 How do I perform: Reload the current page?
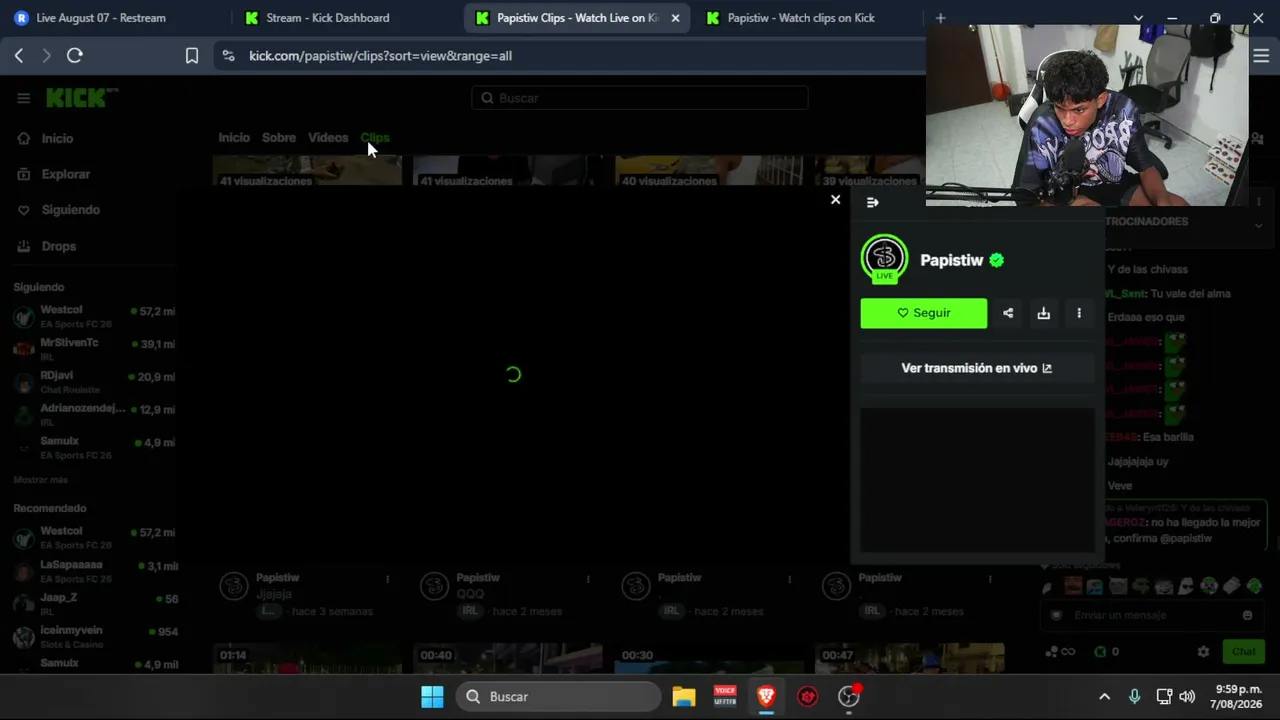point(74,56)
